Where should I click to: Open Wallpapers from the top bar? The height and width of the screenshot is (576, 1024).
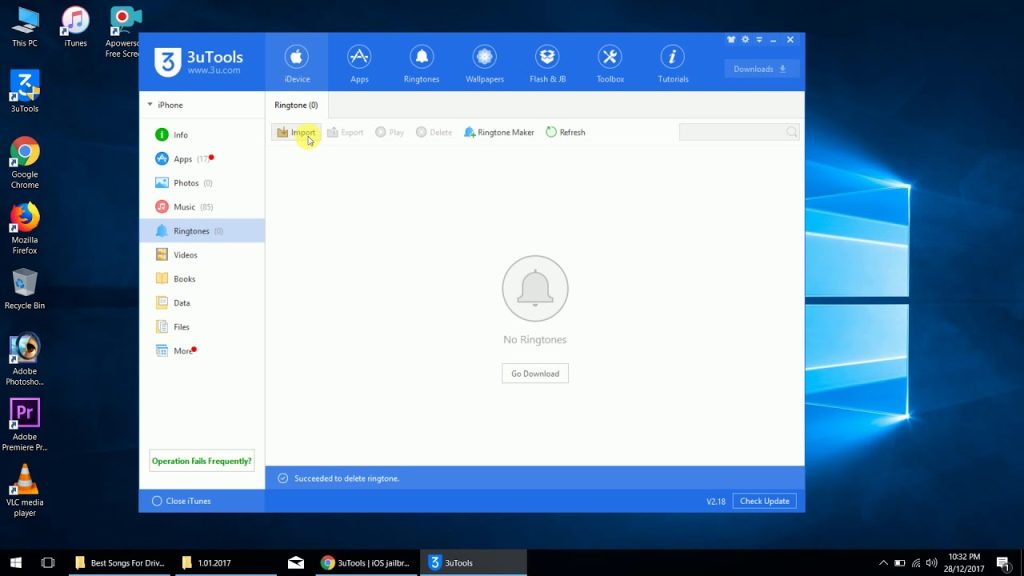click(484, 64)
